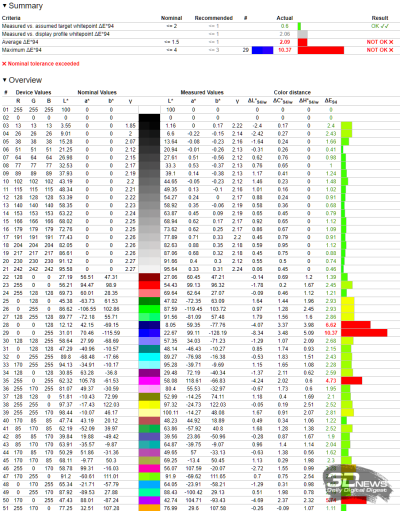Click the Measured Values column header
The image size is (400, 511).
click(x=202, y=92)
